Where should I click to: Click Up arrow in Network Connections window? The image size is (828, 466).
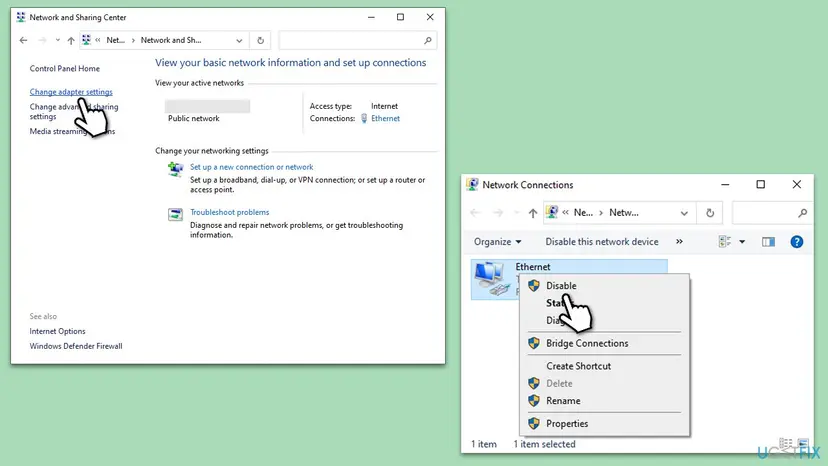(x=532, y=213)
